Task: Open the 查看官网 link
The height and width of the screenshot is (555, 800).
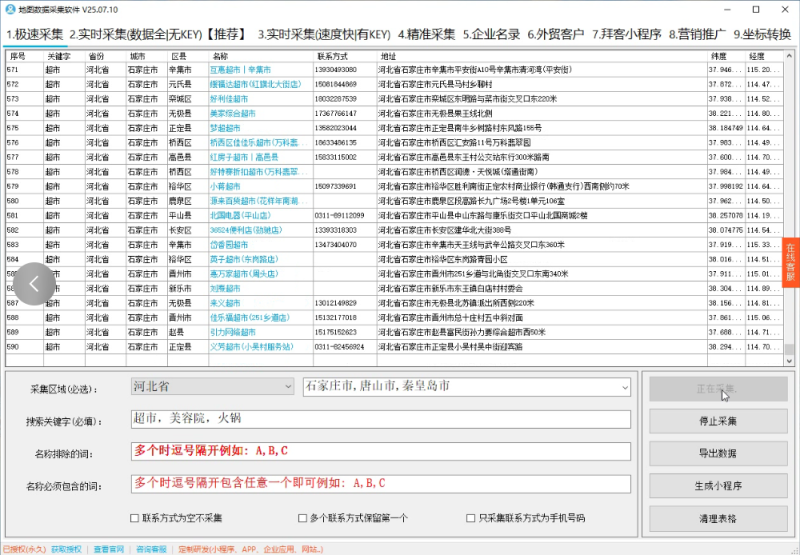Action: pyautogui.click(x=109, y=549)
